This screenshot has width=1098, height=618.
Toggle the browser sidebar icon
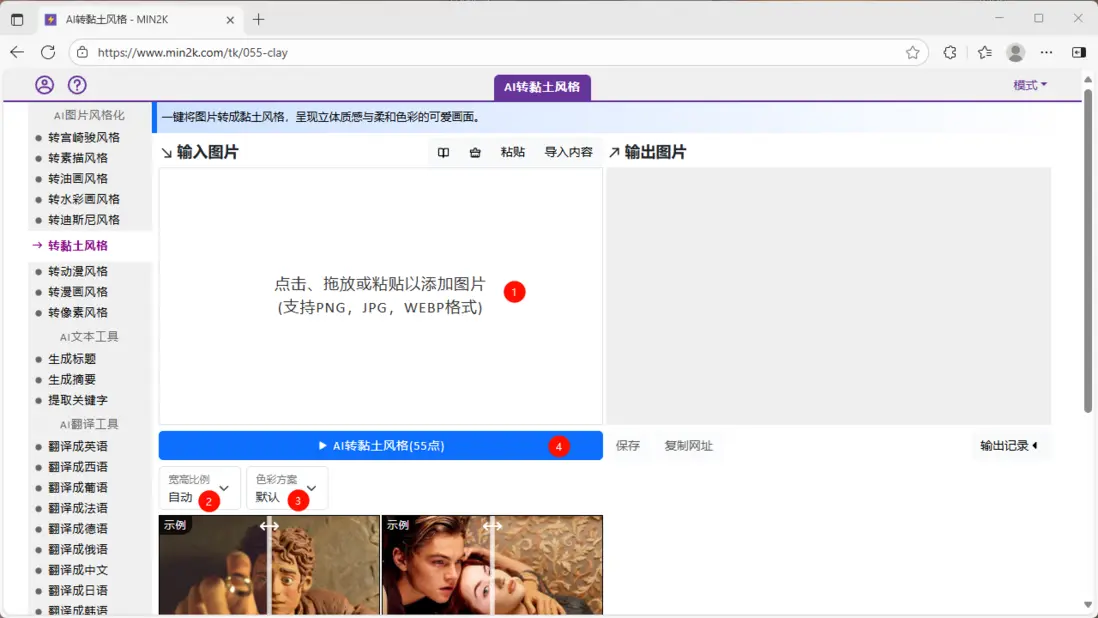(x=1078, y=52)
